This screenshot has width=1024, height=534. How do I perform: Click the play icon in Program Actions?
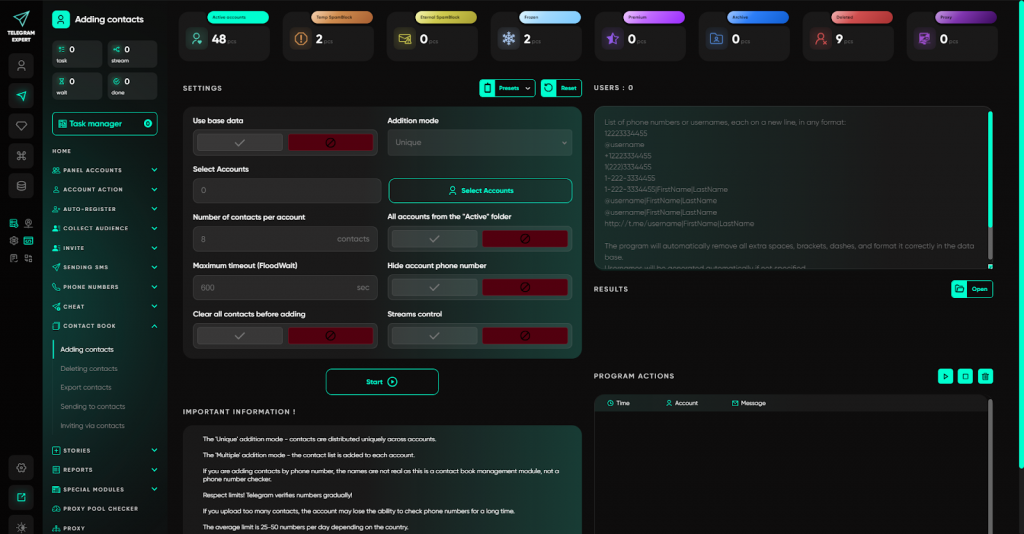click(945, 376)
